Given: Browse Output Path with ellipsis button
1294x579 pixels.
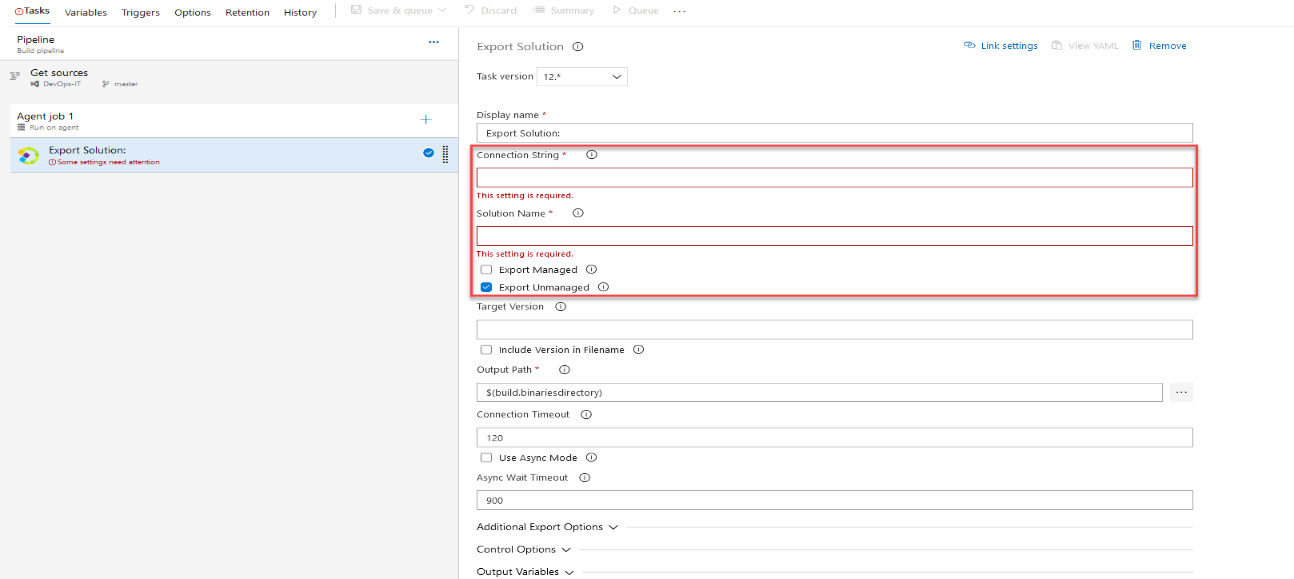Looking at the screenshot, I should coord(1181,392).
